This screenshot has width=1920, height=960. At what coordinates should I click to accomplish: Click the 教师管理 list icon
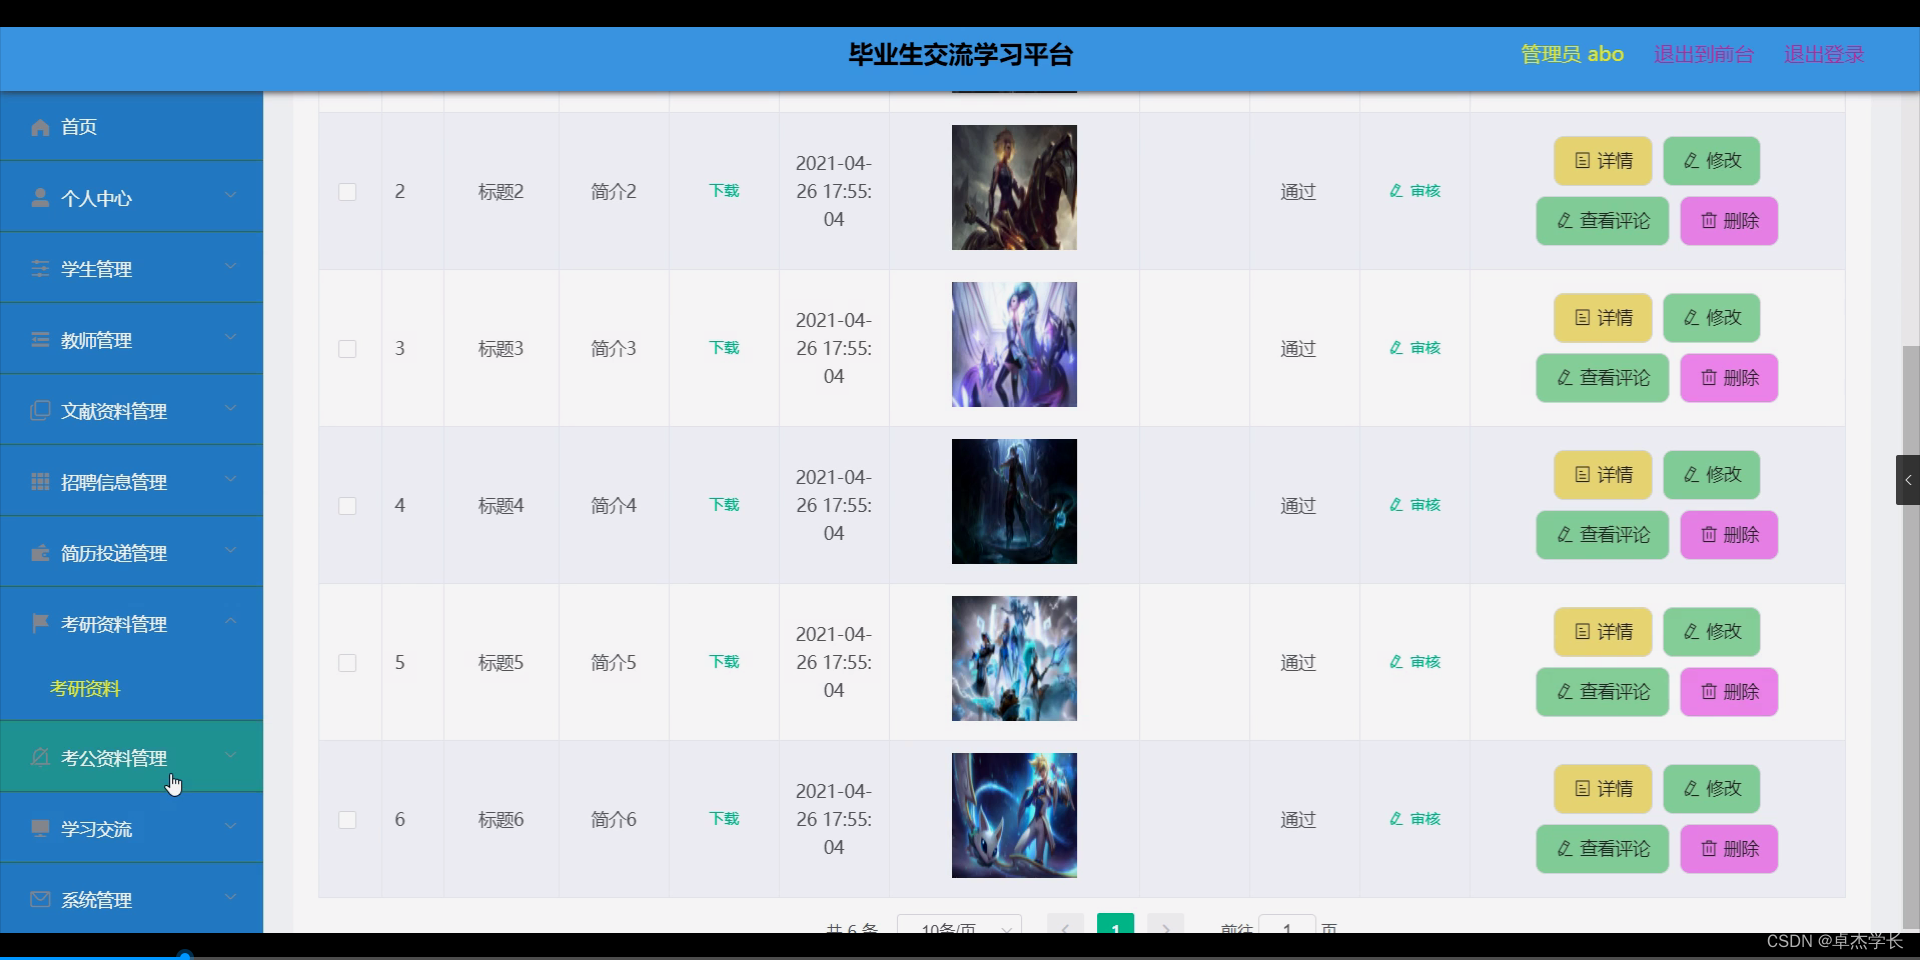[x=40, y=339]
